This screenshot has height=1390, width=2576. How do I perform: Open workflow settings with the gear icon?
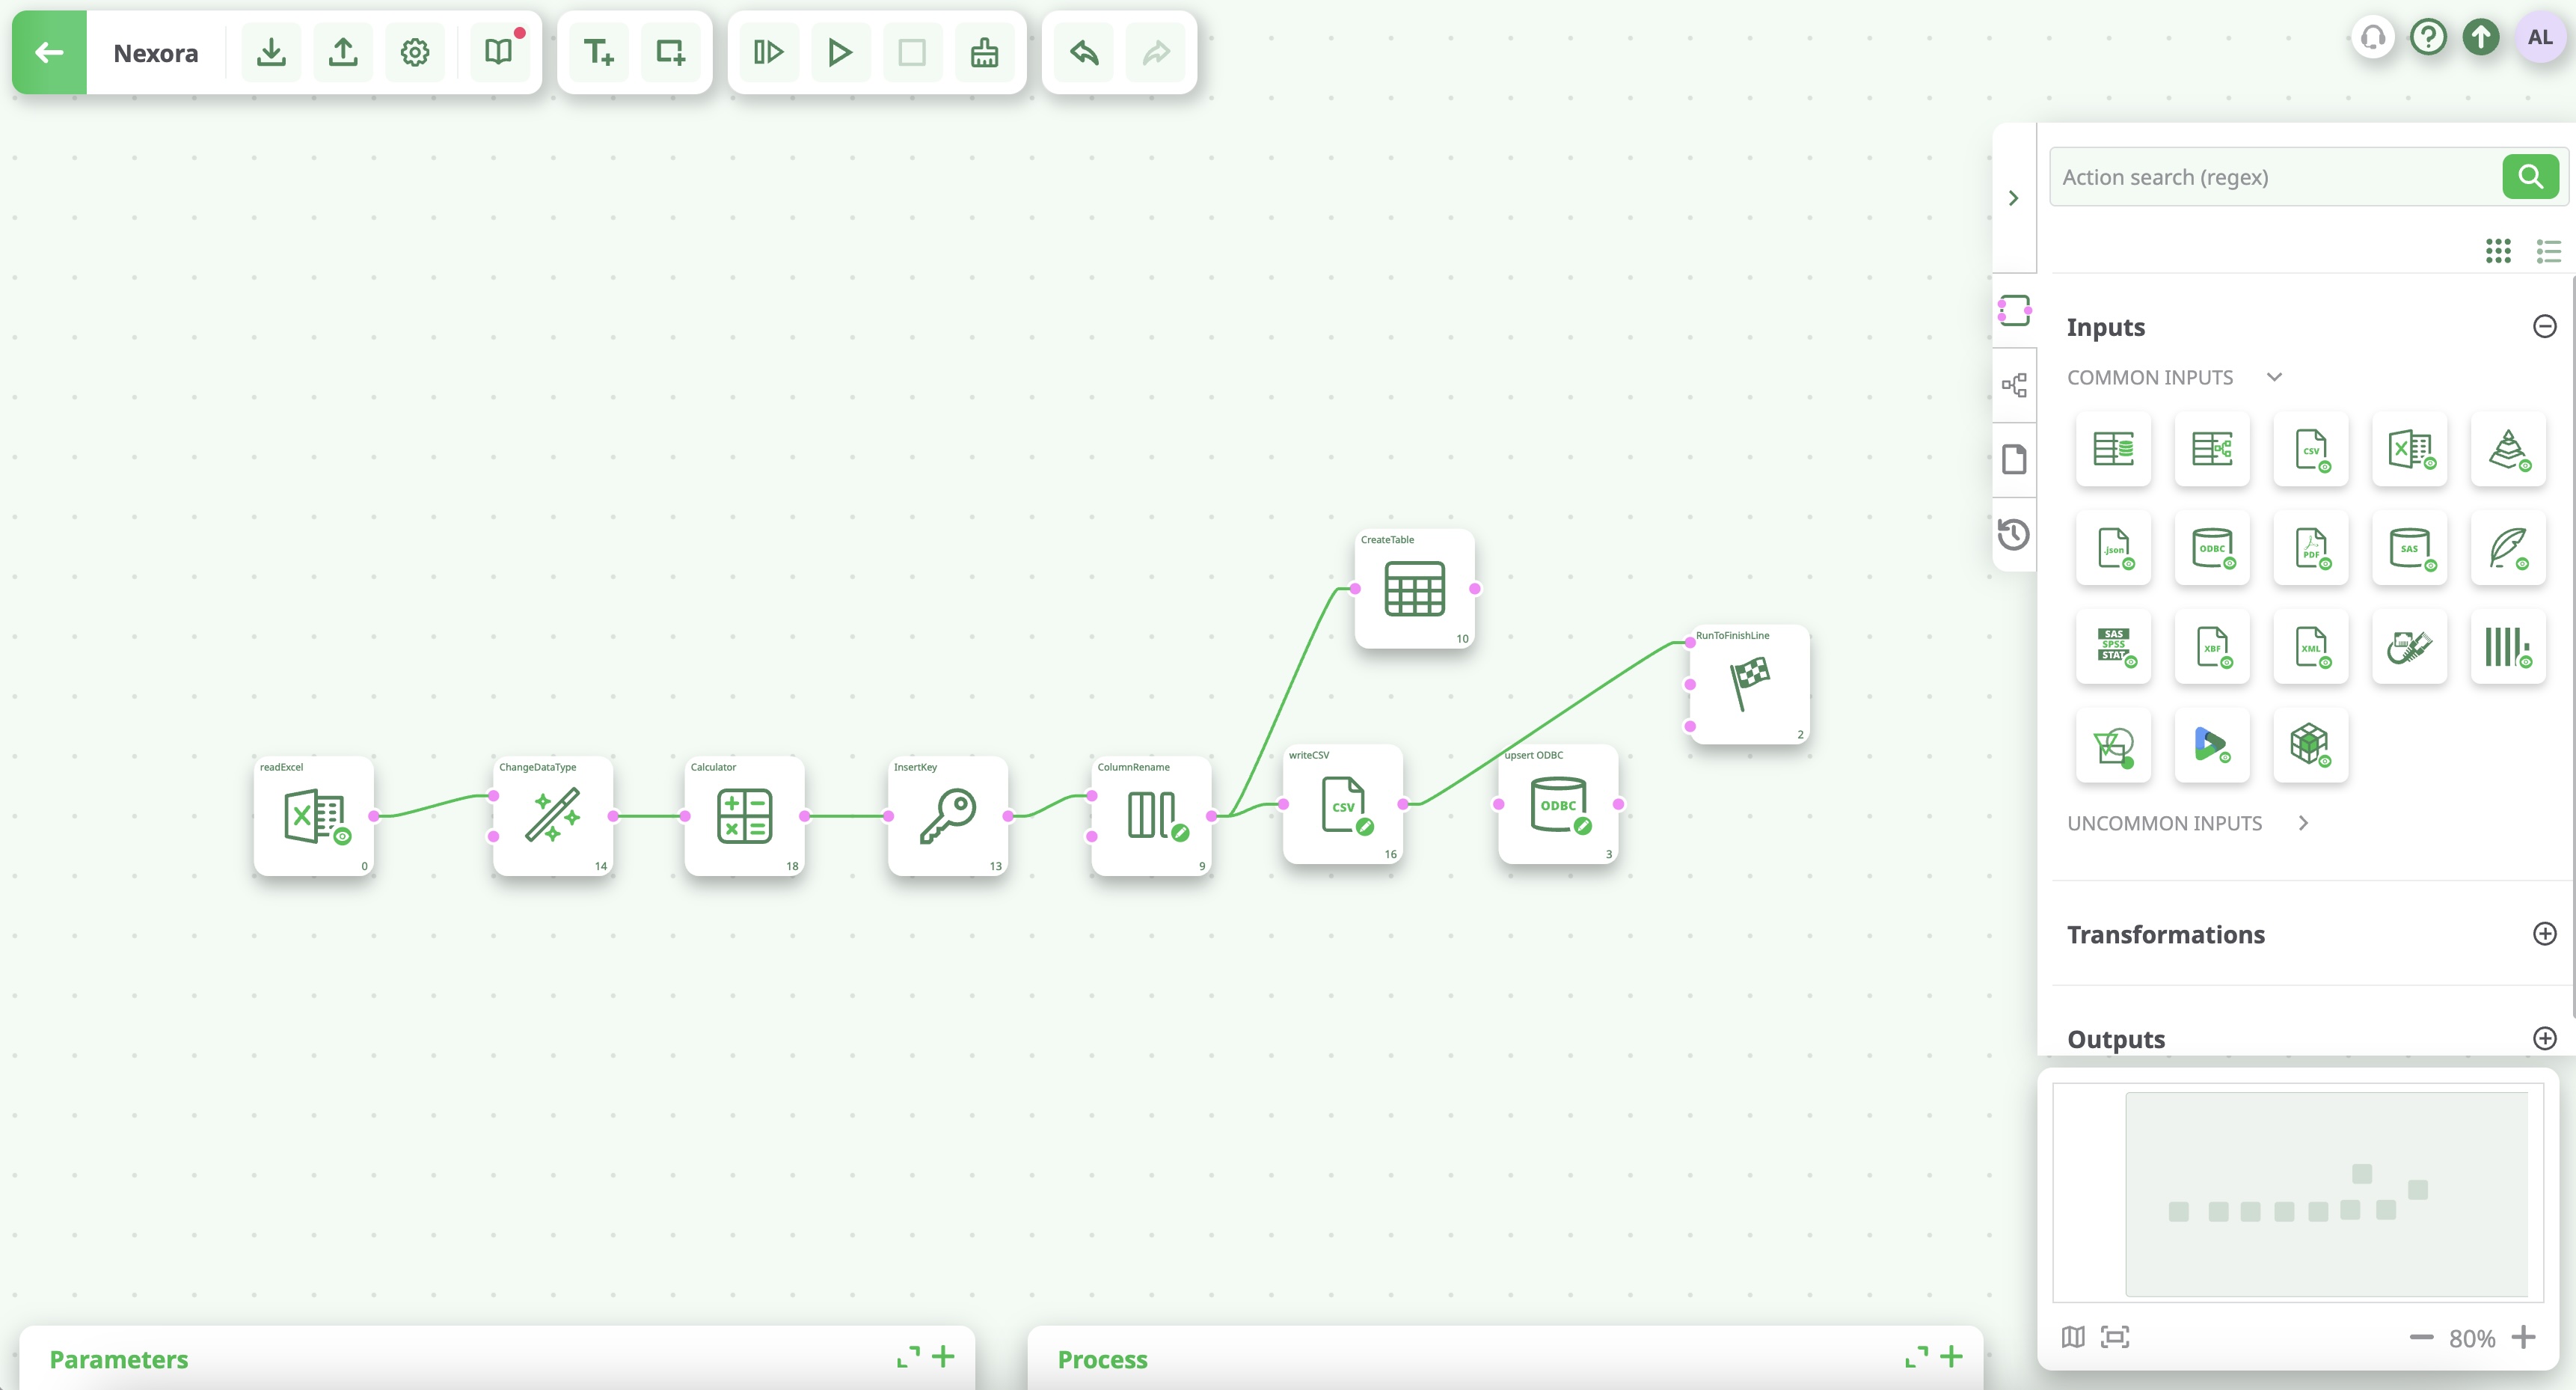coord(414,52)
